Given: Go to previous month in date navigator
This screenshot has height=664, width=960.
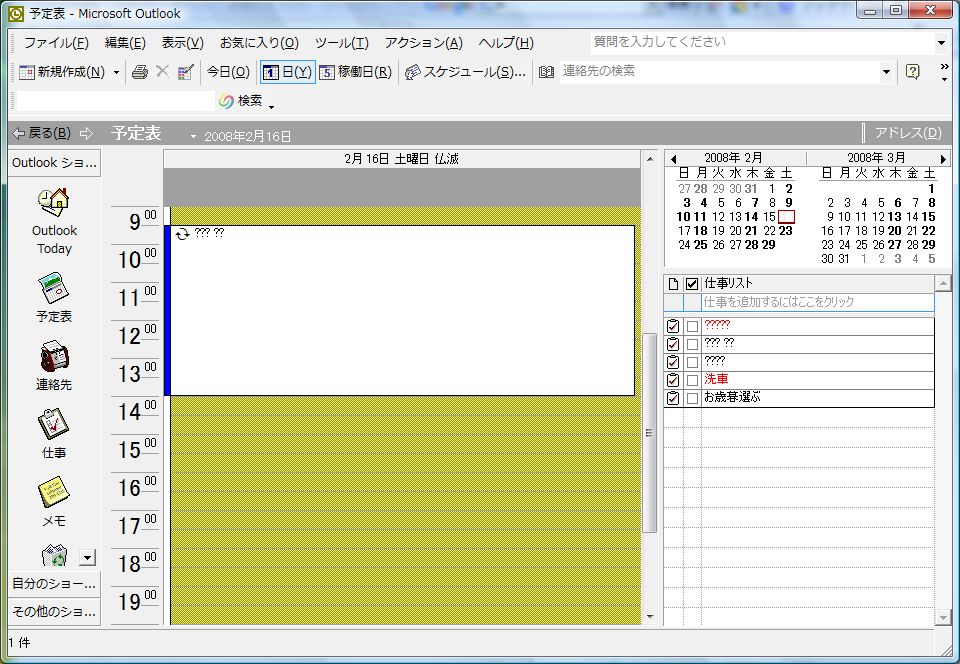Looking at the screenshot, I should 673,159.
